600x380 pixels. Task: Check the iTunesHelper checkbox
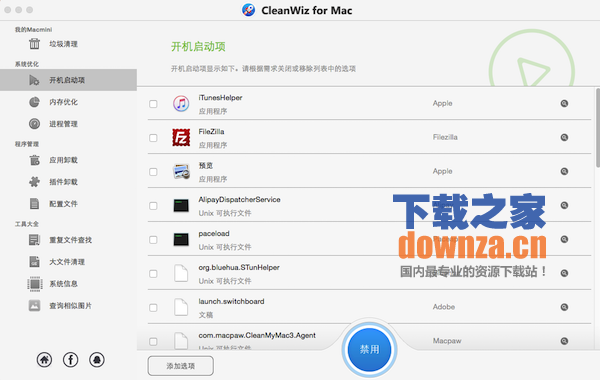[x=153, y=104]
